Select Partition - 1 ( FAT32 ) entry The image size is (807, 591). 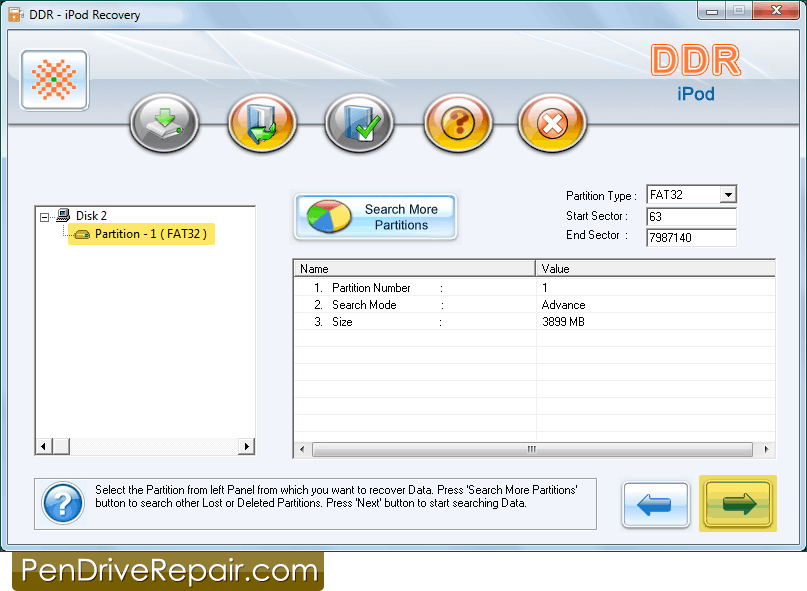click(x=151, y=234)
